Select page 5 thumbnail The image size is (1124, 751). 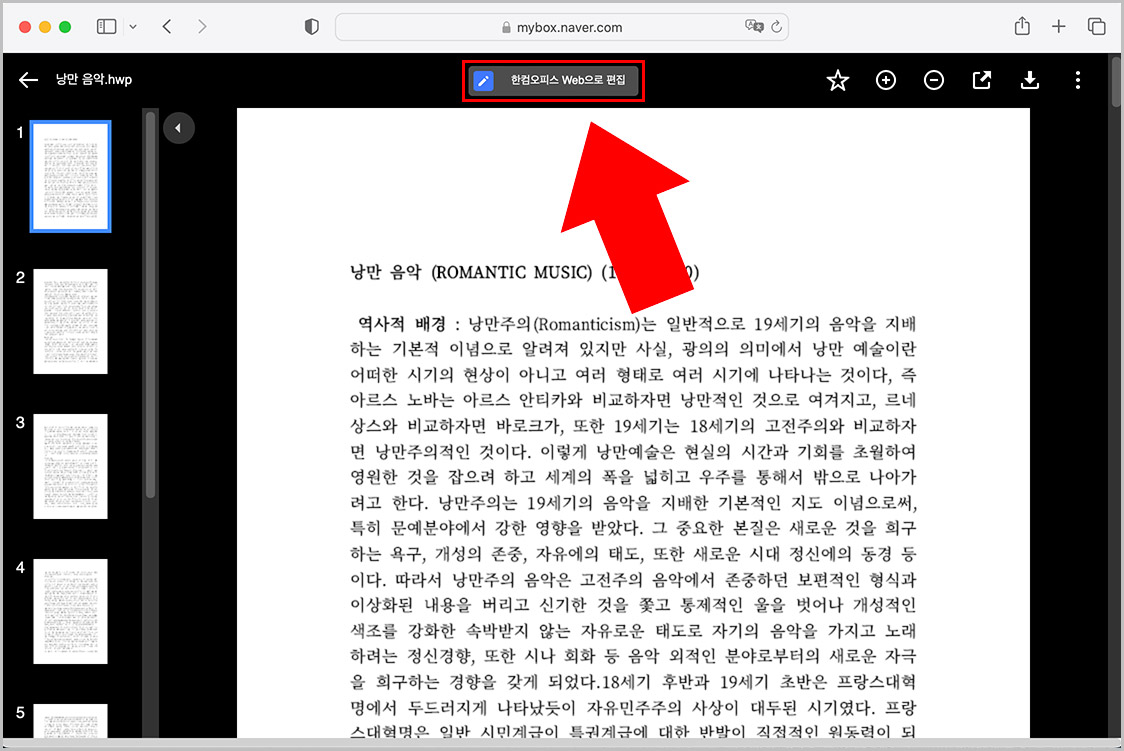pyautogui.click(x=70, y=720)
